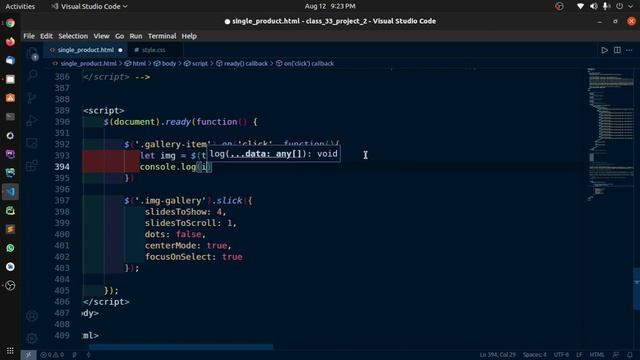
Task: Open the system menu arrow in top bar
Action: coord(631,6)
